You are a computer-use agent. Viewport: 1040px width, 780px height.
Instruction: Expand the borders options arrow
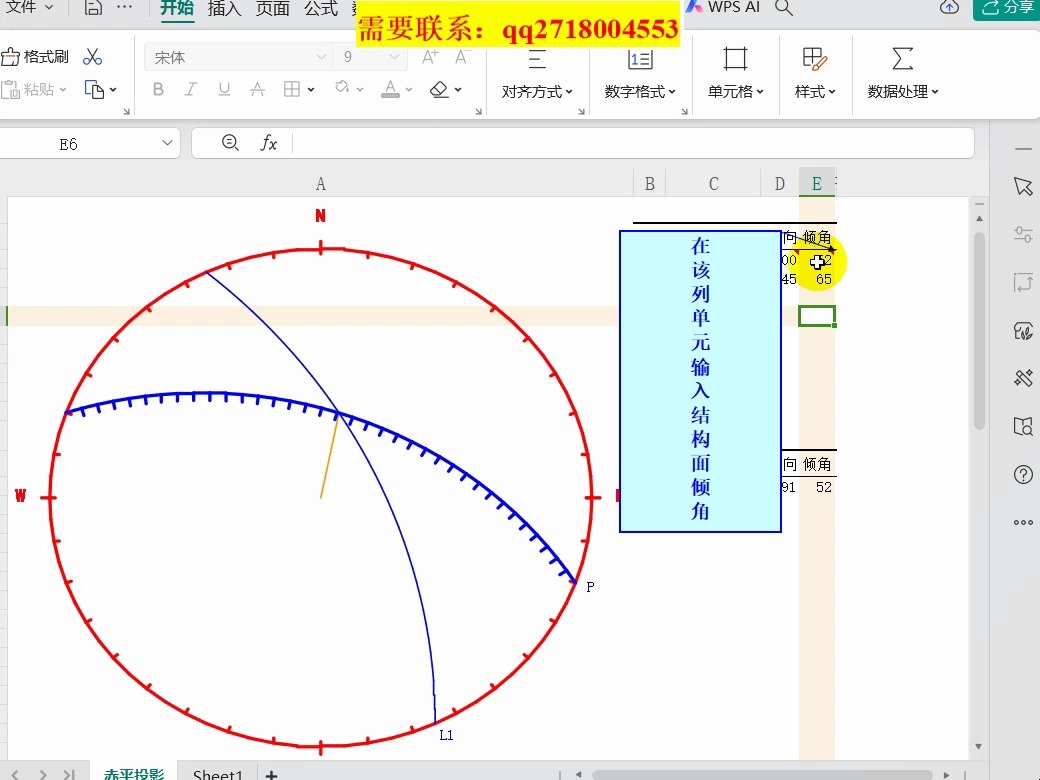pyautogui.click(x=310, y=90)
